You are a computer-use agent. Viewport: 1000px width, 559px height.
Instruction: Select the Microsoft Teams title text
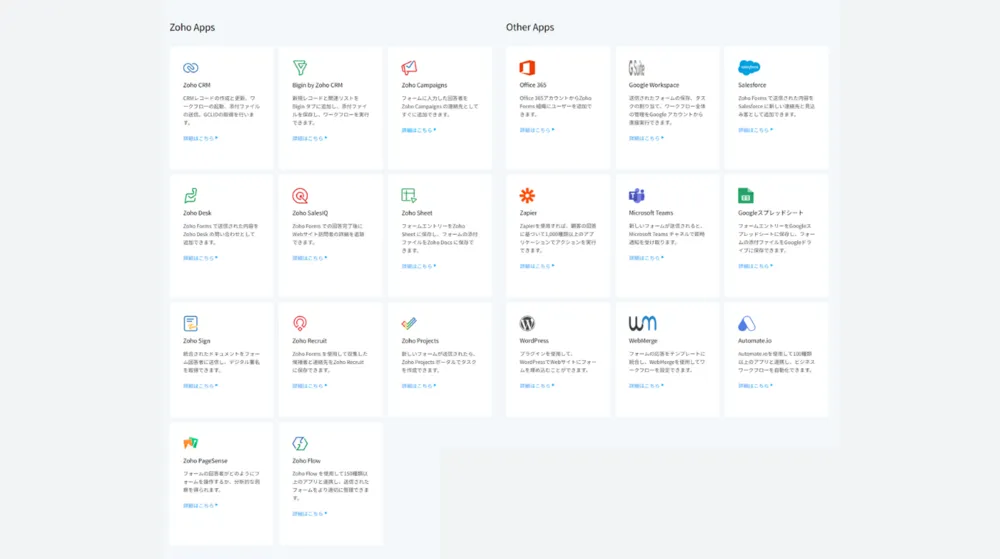click(x=651, y=213)
